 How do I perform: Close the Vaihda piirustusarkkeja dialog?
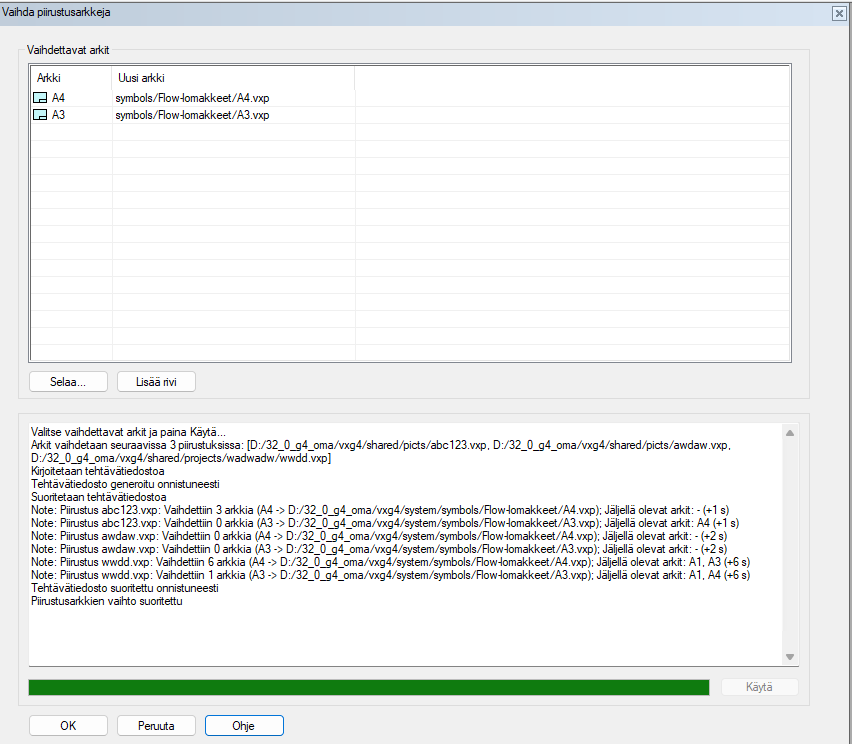coord(839,14)
